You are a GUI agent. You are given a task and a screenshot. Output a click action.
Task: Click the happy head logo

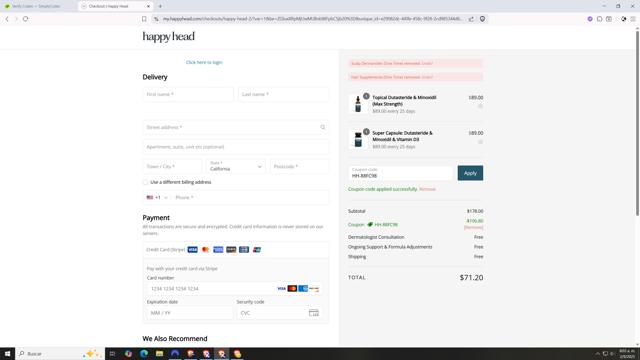click(x=169, y=37)
